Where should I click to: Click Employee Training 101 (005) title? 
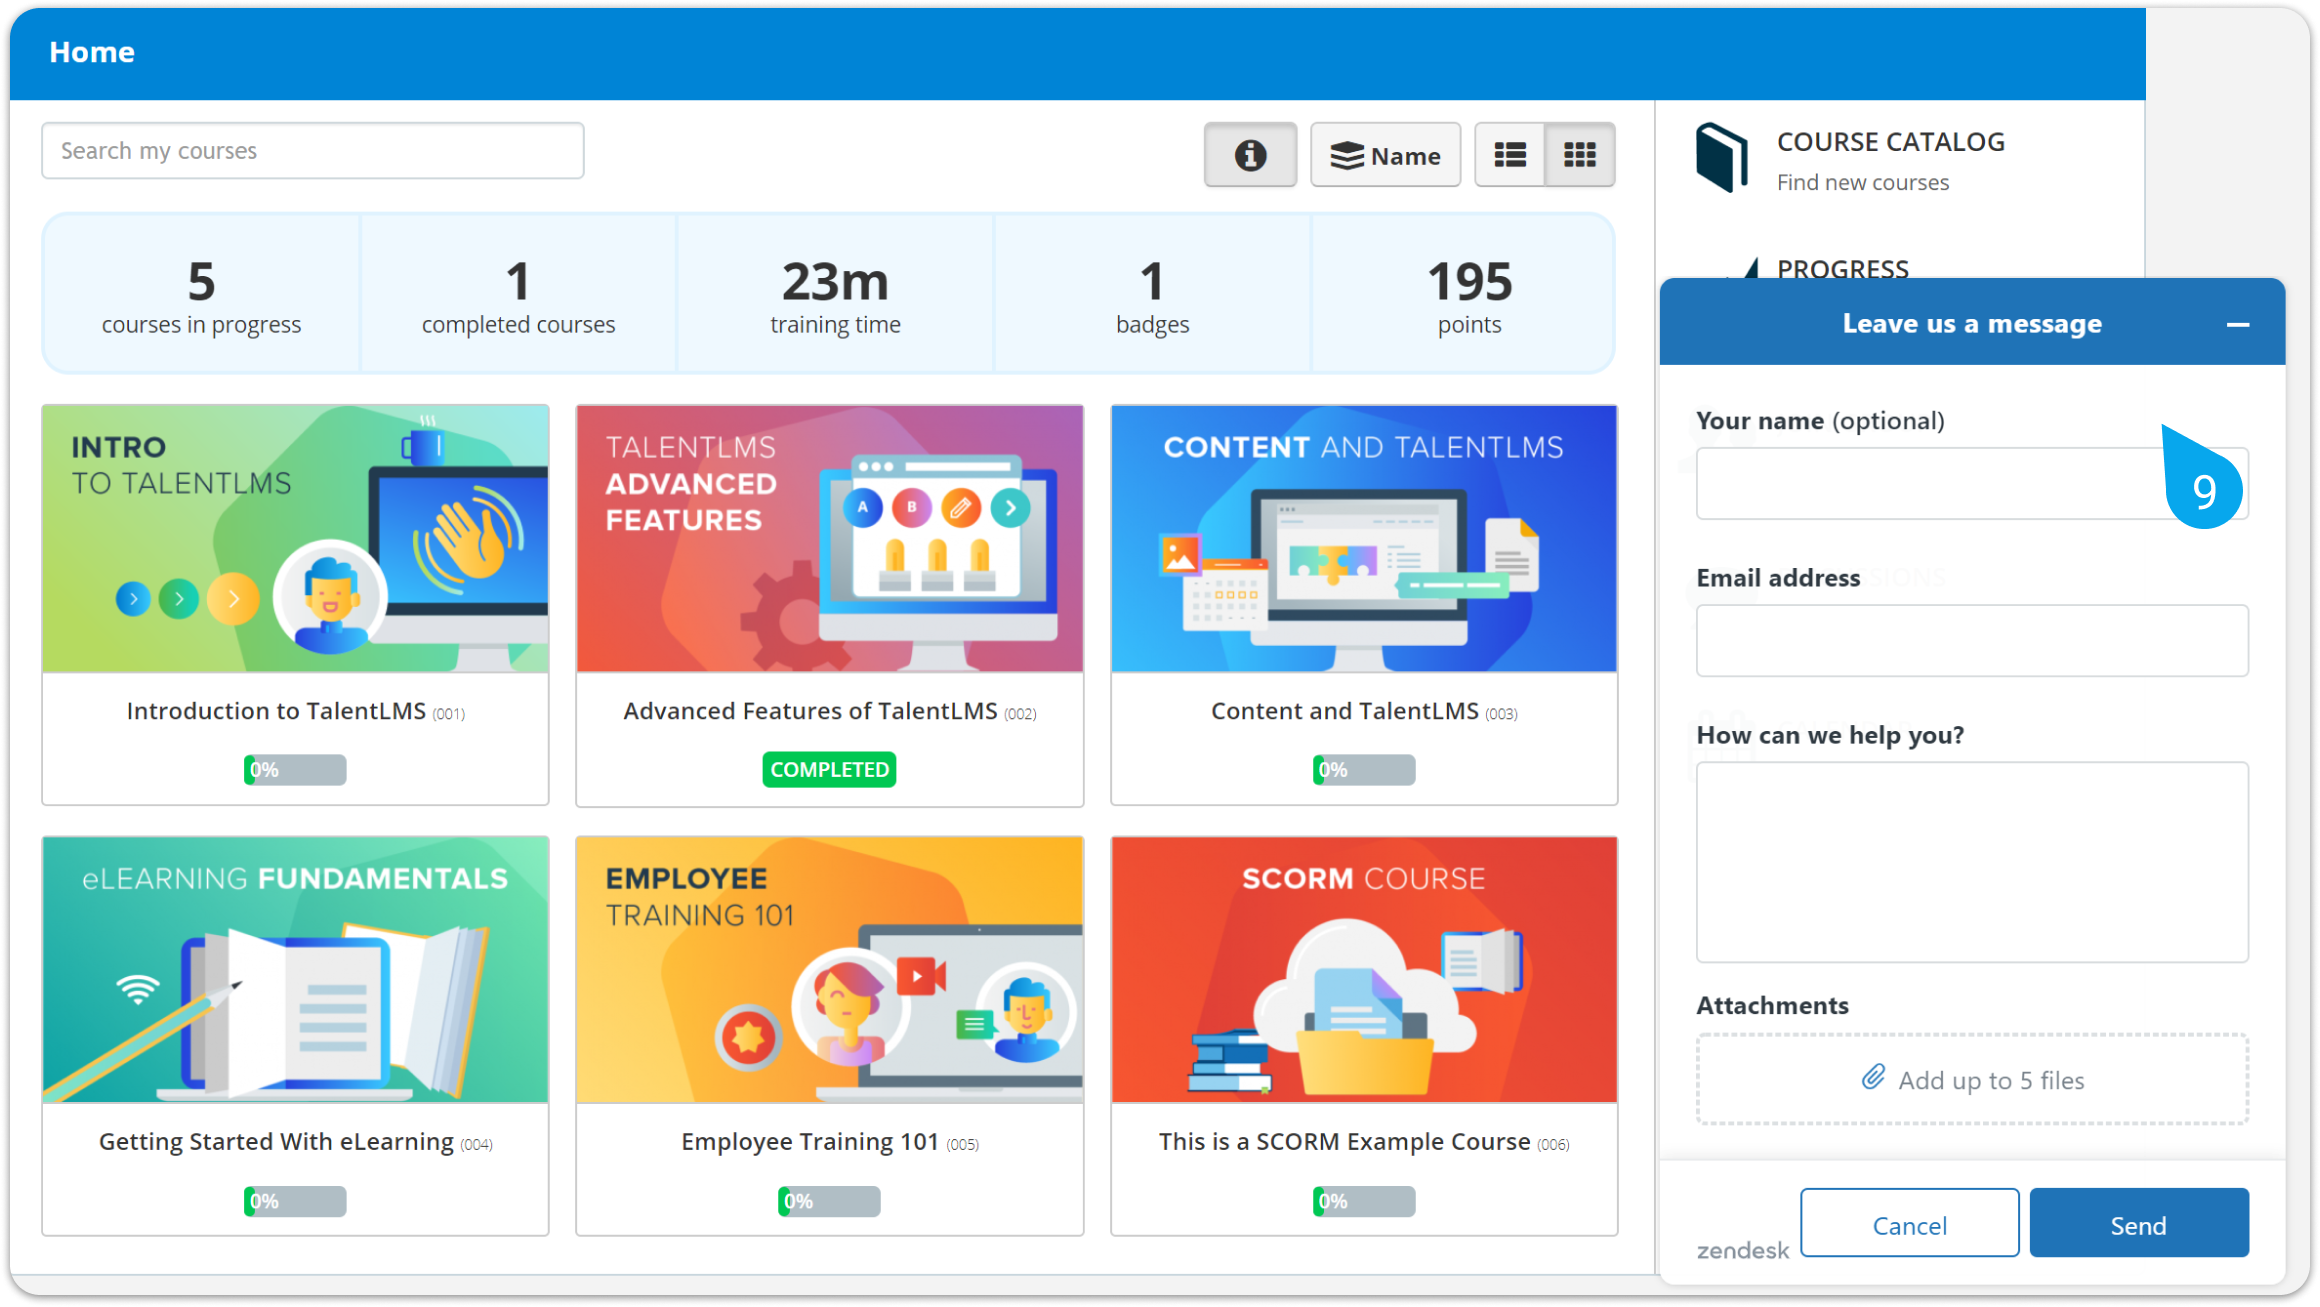(830, 1142)
